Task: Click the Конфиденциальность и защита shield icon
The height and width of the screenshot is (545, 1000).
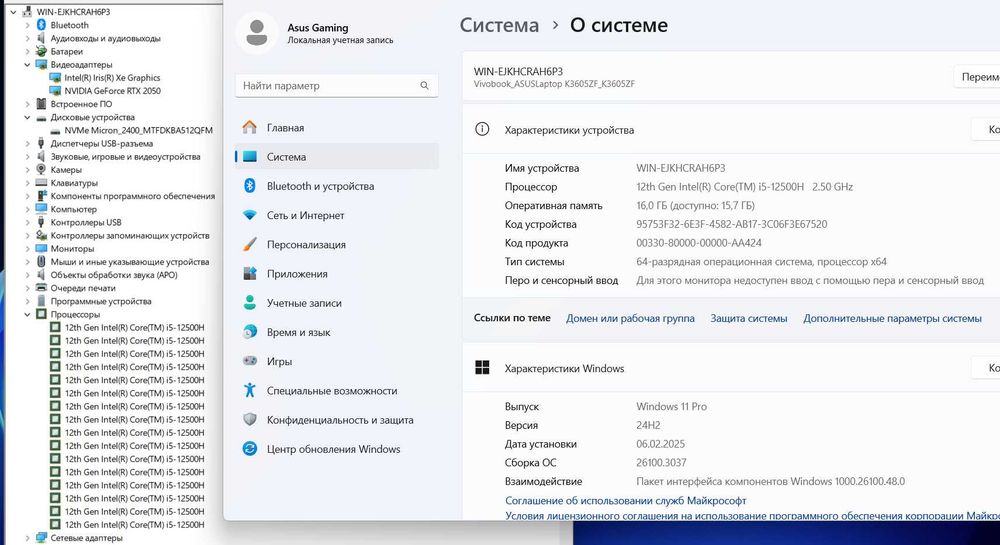Action: [250, 419]
